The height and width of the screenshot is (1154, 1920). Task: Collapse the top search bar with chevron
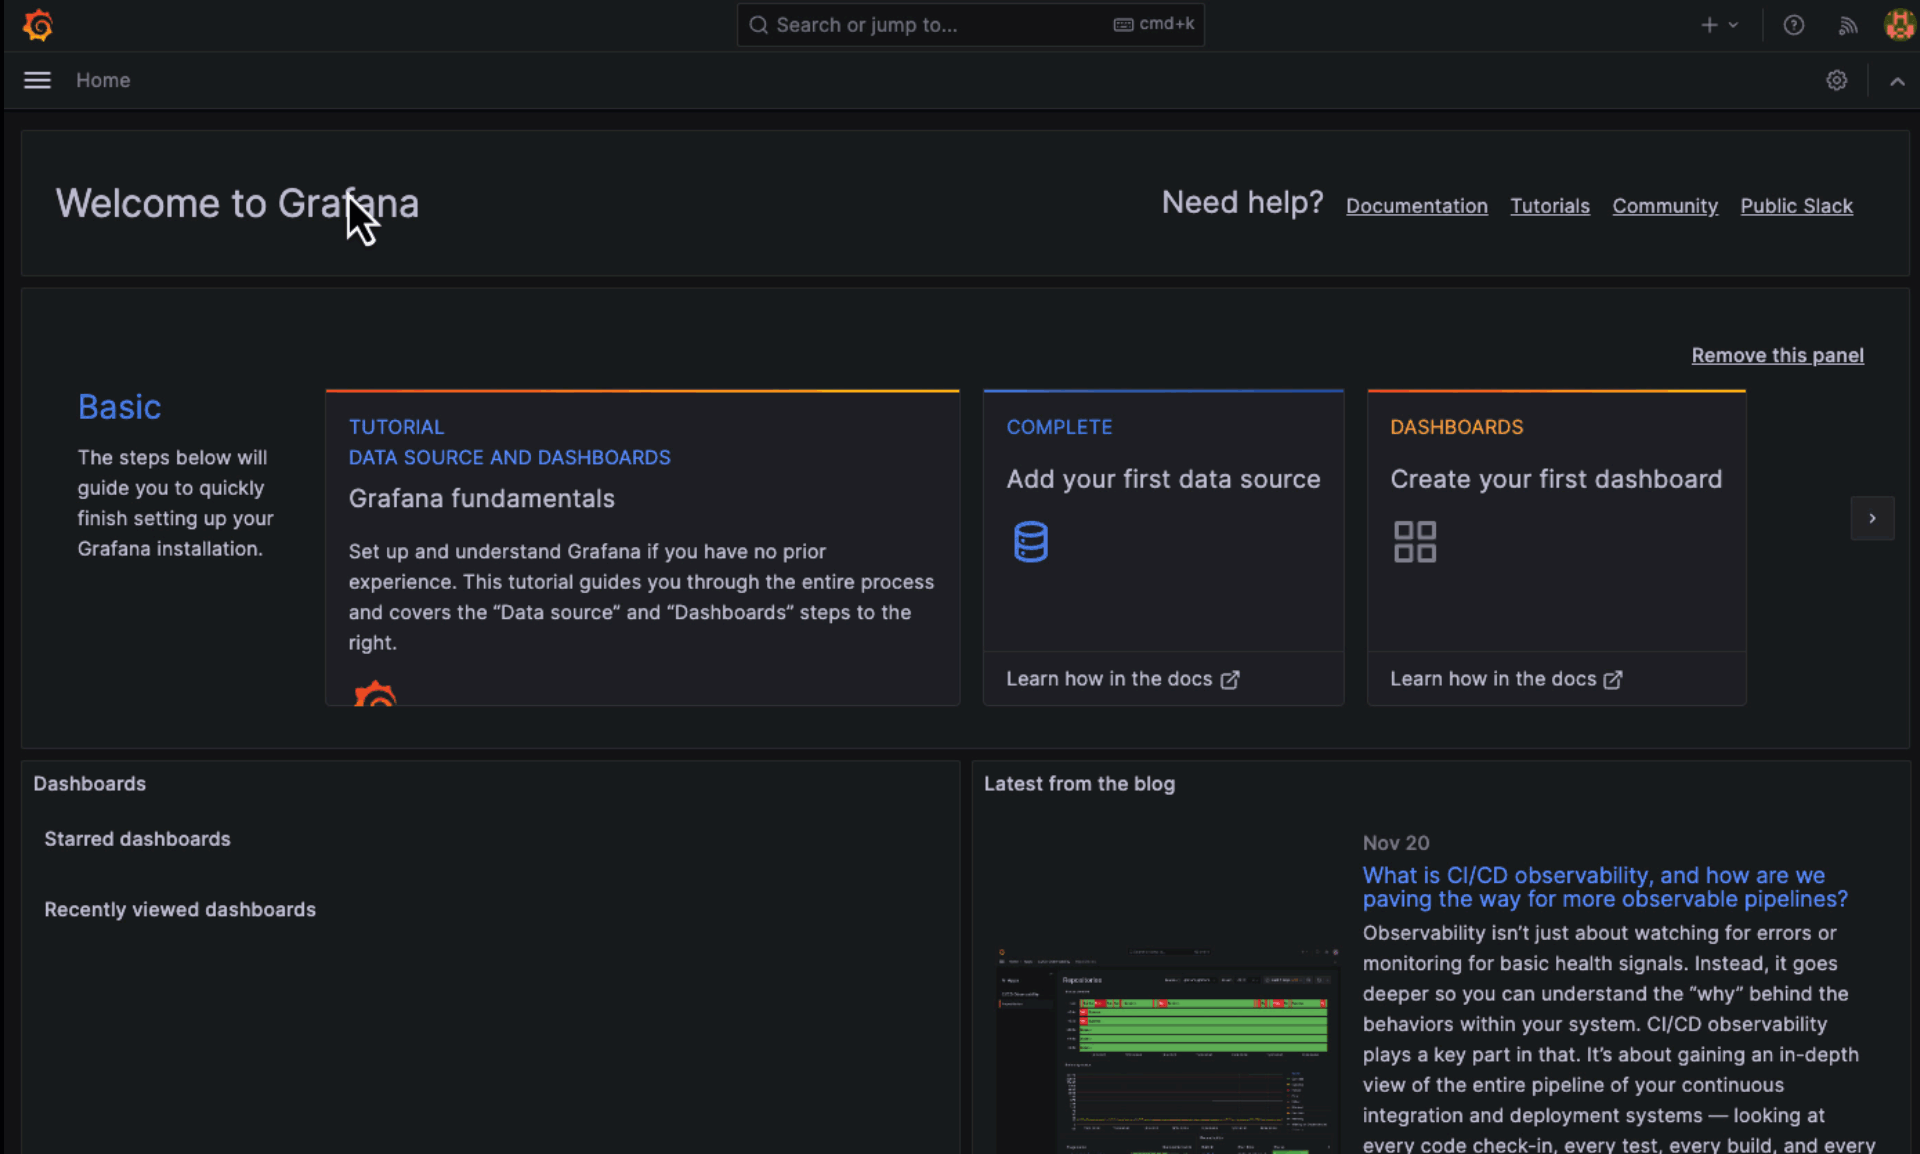pyautogui.click(x=1896, y=81)
